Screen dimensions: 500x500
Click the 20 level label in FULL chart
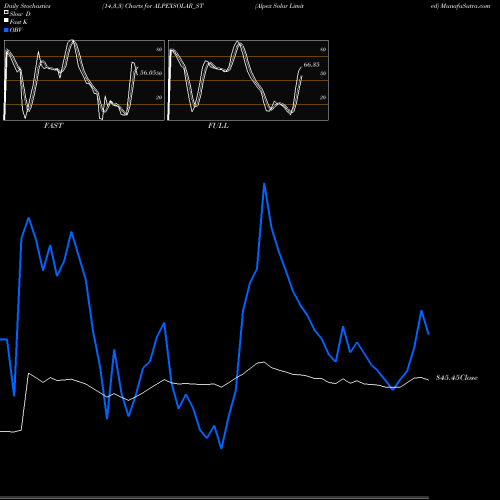click(323, 97)
